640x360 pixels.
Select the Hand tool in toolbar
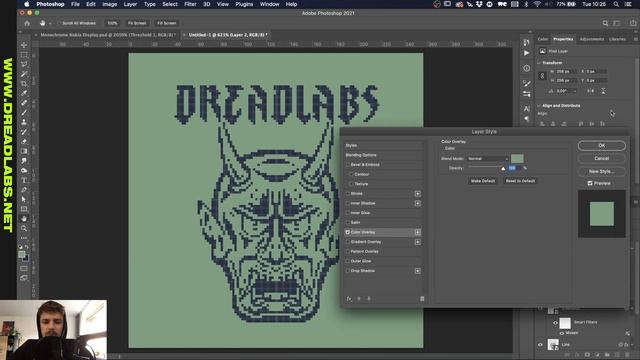tap(24, 219)
